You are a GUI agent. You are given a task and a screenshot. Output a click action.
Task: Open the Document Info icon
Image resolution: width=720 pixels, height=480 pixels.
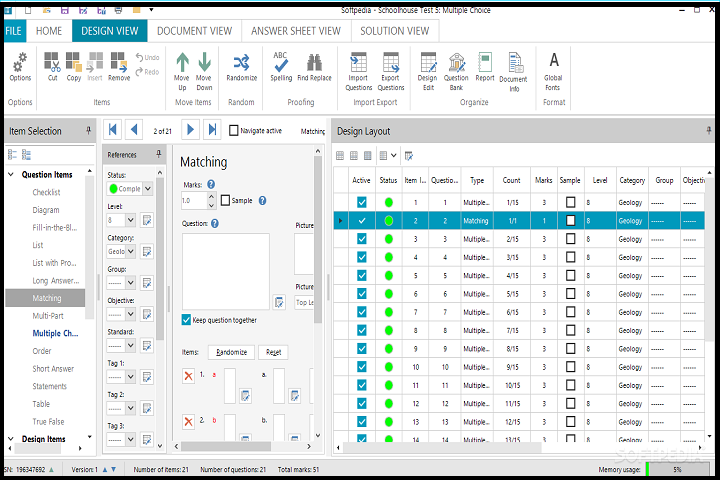click(x=513, y=64)
